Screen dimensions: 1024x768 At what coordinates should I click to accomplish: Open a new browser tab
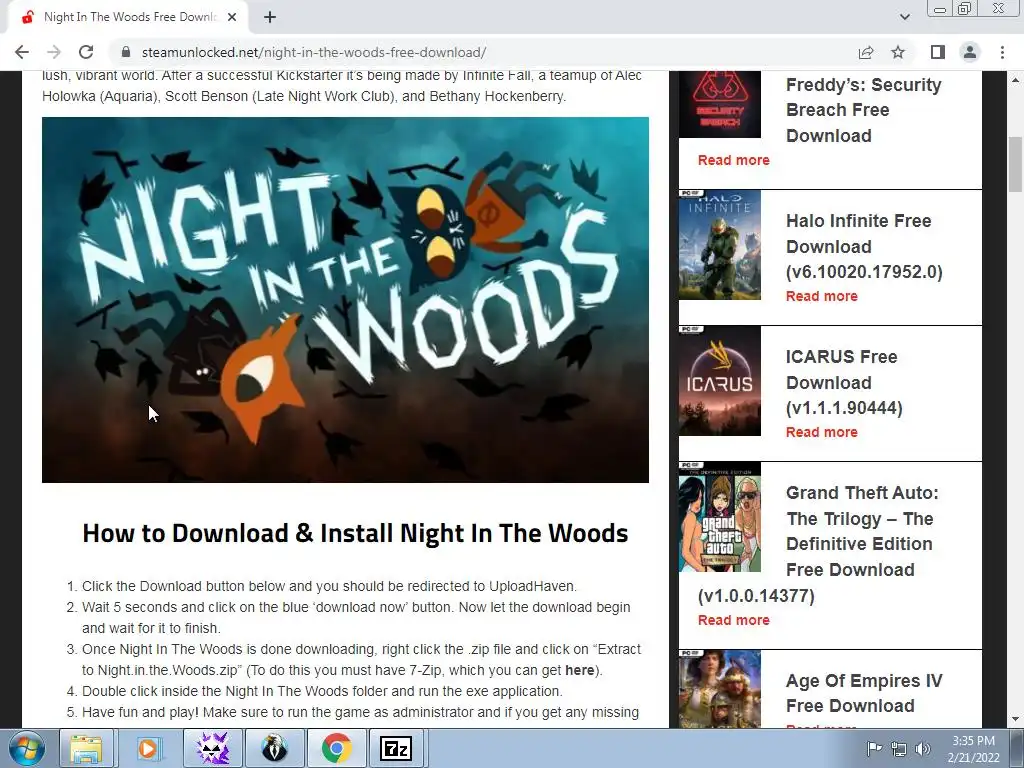point(270,17)
